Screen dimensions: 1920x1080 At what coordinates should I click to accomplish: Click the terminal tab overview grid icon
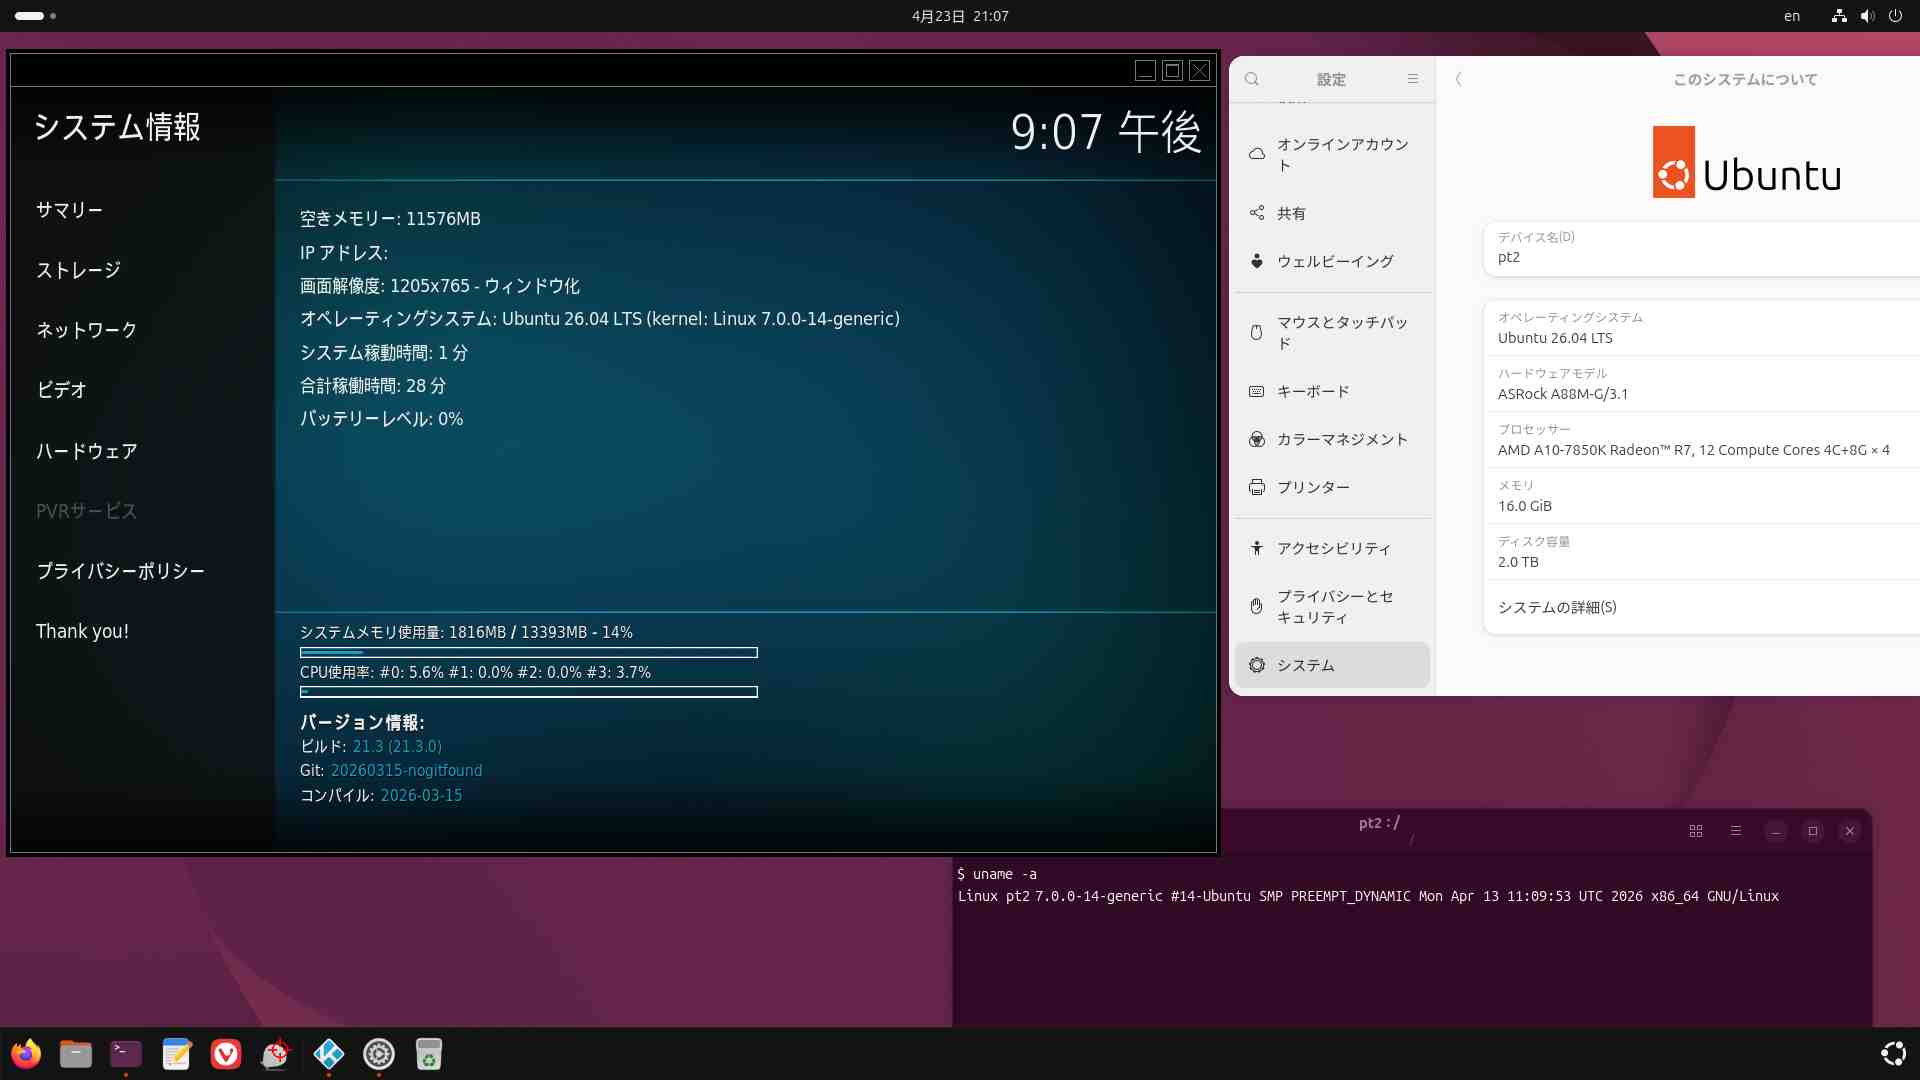[x=1696, y=831]
